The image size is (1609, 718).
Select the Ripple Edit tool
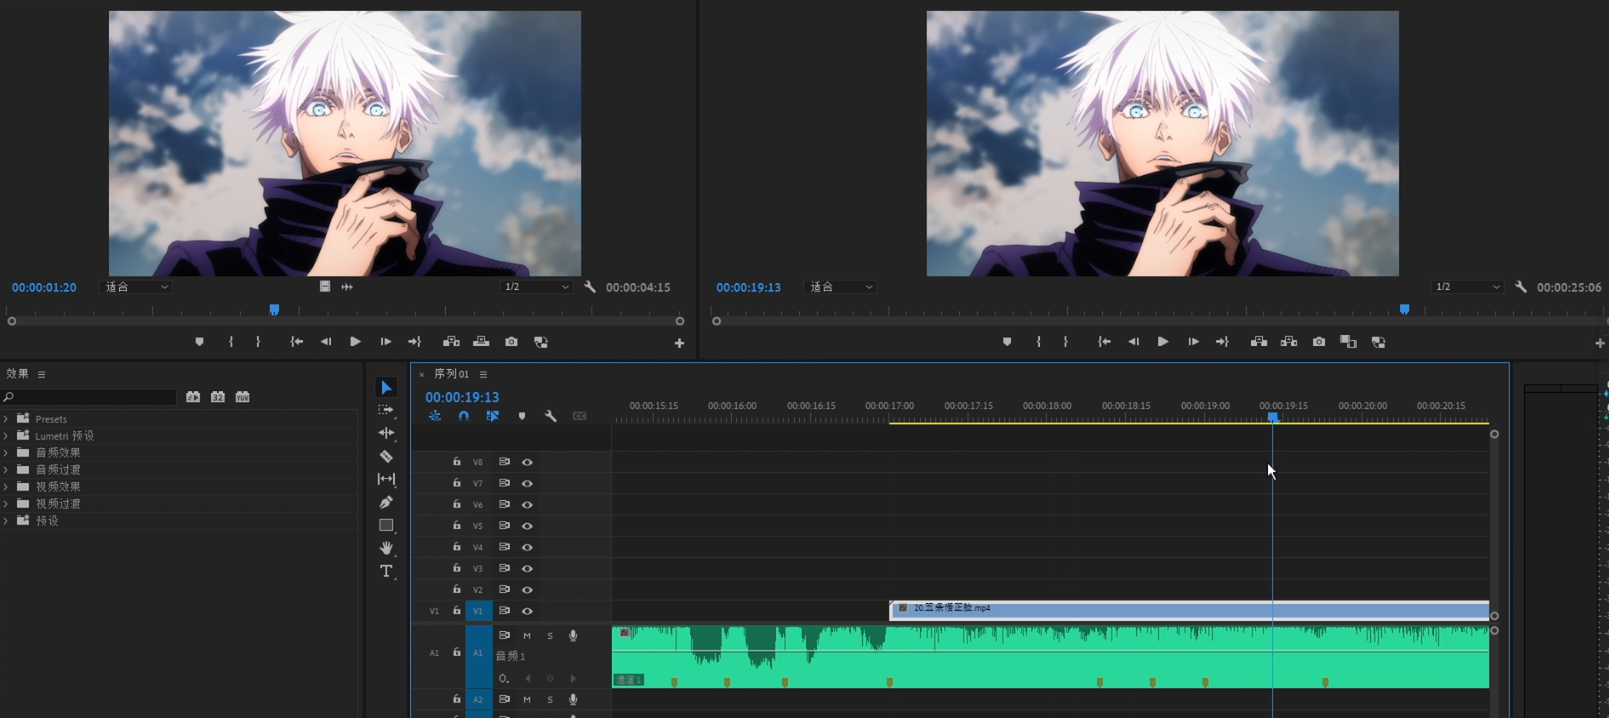(386, 433)
